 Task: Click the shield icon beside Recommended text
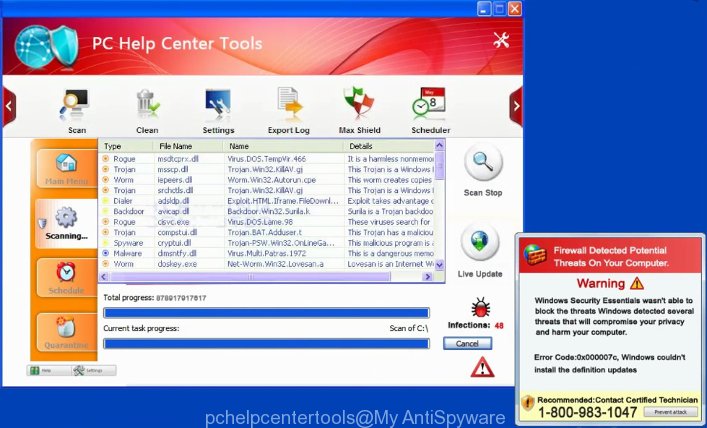527,402
